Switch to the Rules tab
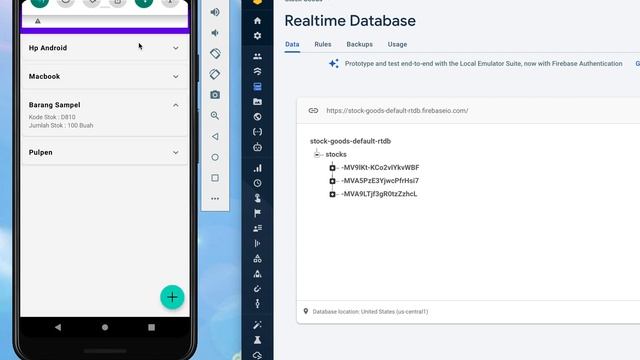This screenshot has width=640, height=360. (x=323, y=44)
